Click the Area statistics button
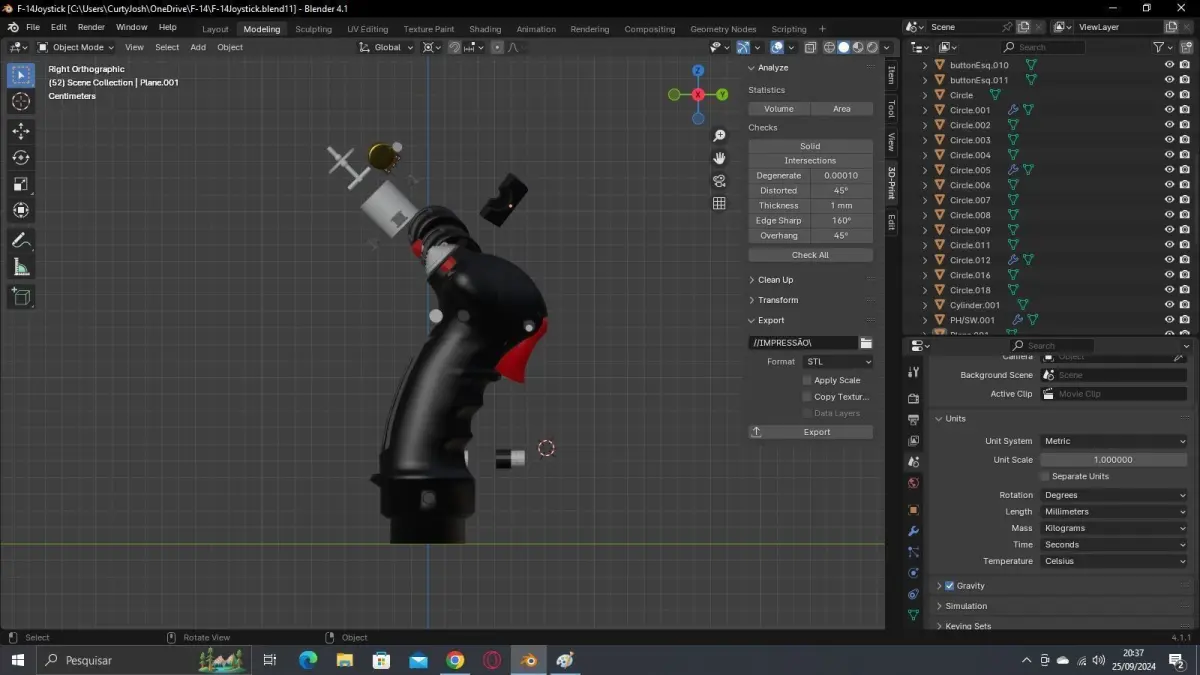This screenshot has width=1200, height=675. [842, 108]
